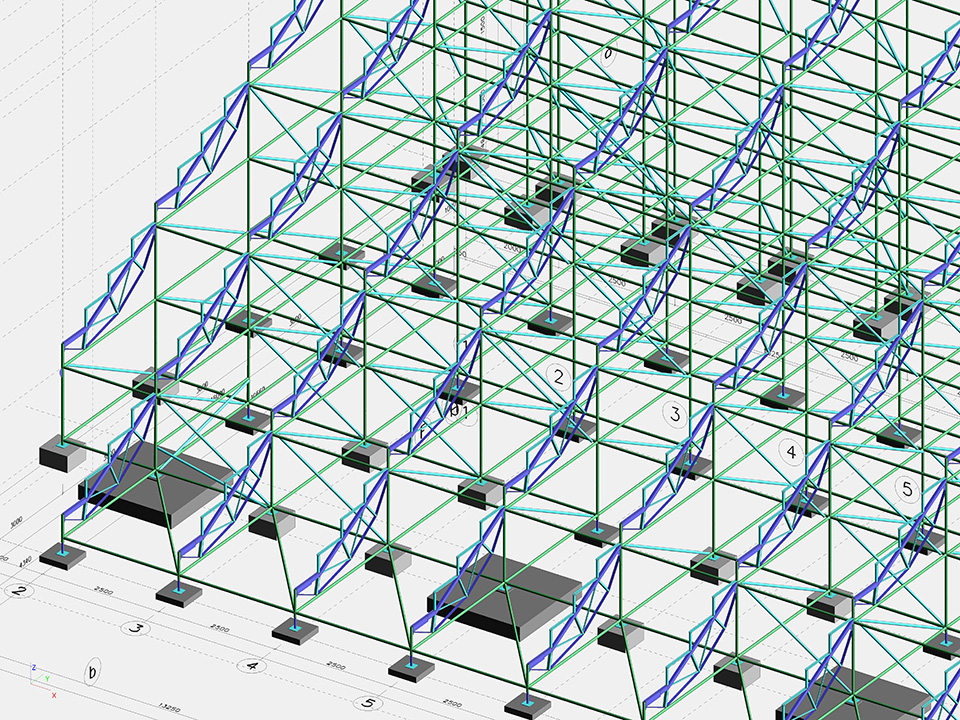Screen dimensions: 960x720
Task: Select grid bubble 3 on the lower-left ground axis
Action: [136, 628]
